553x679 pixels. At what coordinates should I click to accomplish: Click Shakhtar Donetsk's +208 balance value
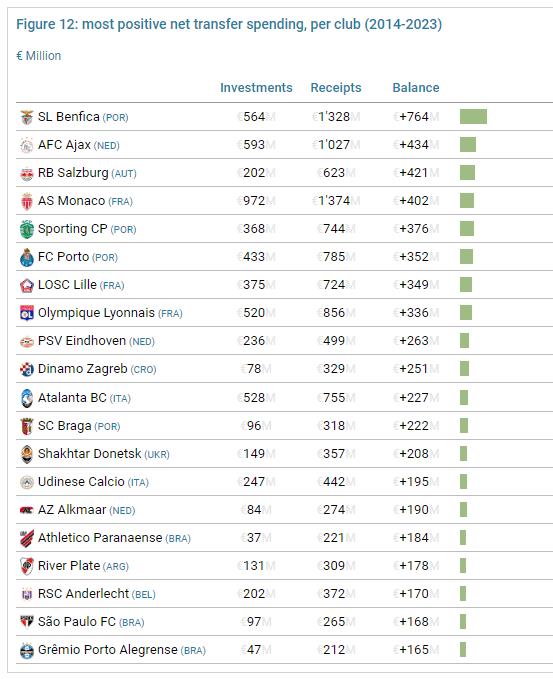point(416,454)
